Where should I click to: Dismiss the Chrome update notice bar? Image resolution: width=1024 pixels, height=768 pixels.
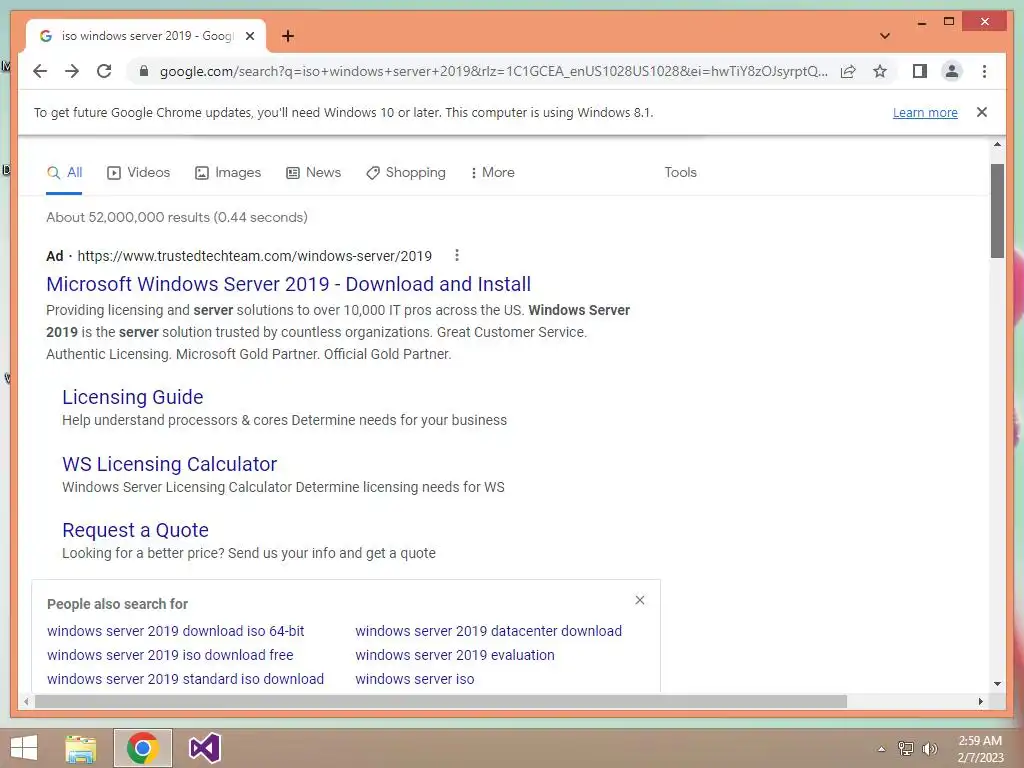pyautogui.click(x=982, y=112)
